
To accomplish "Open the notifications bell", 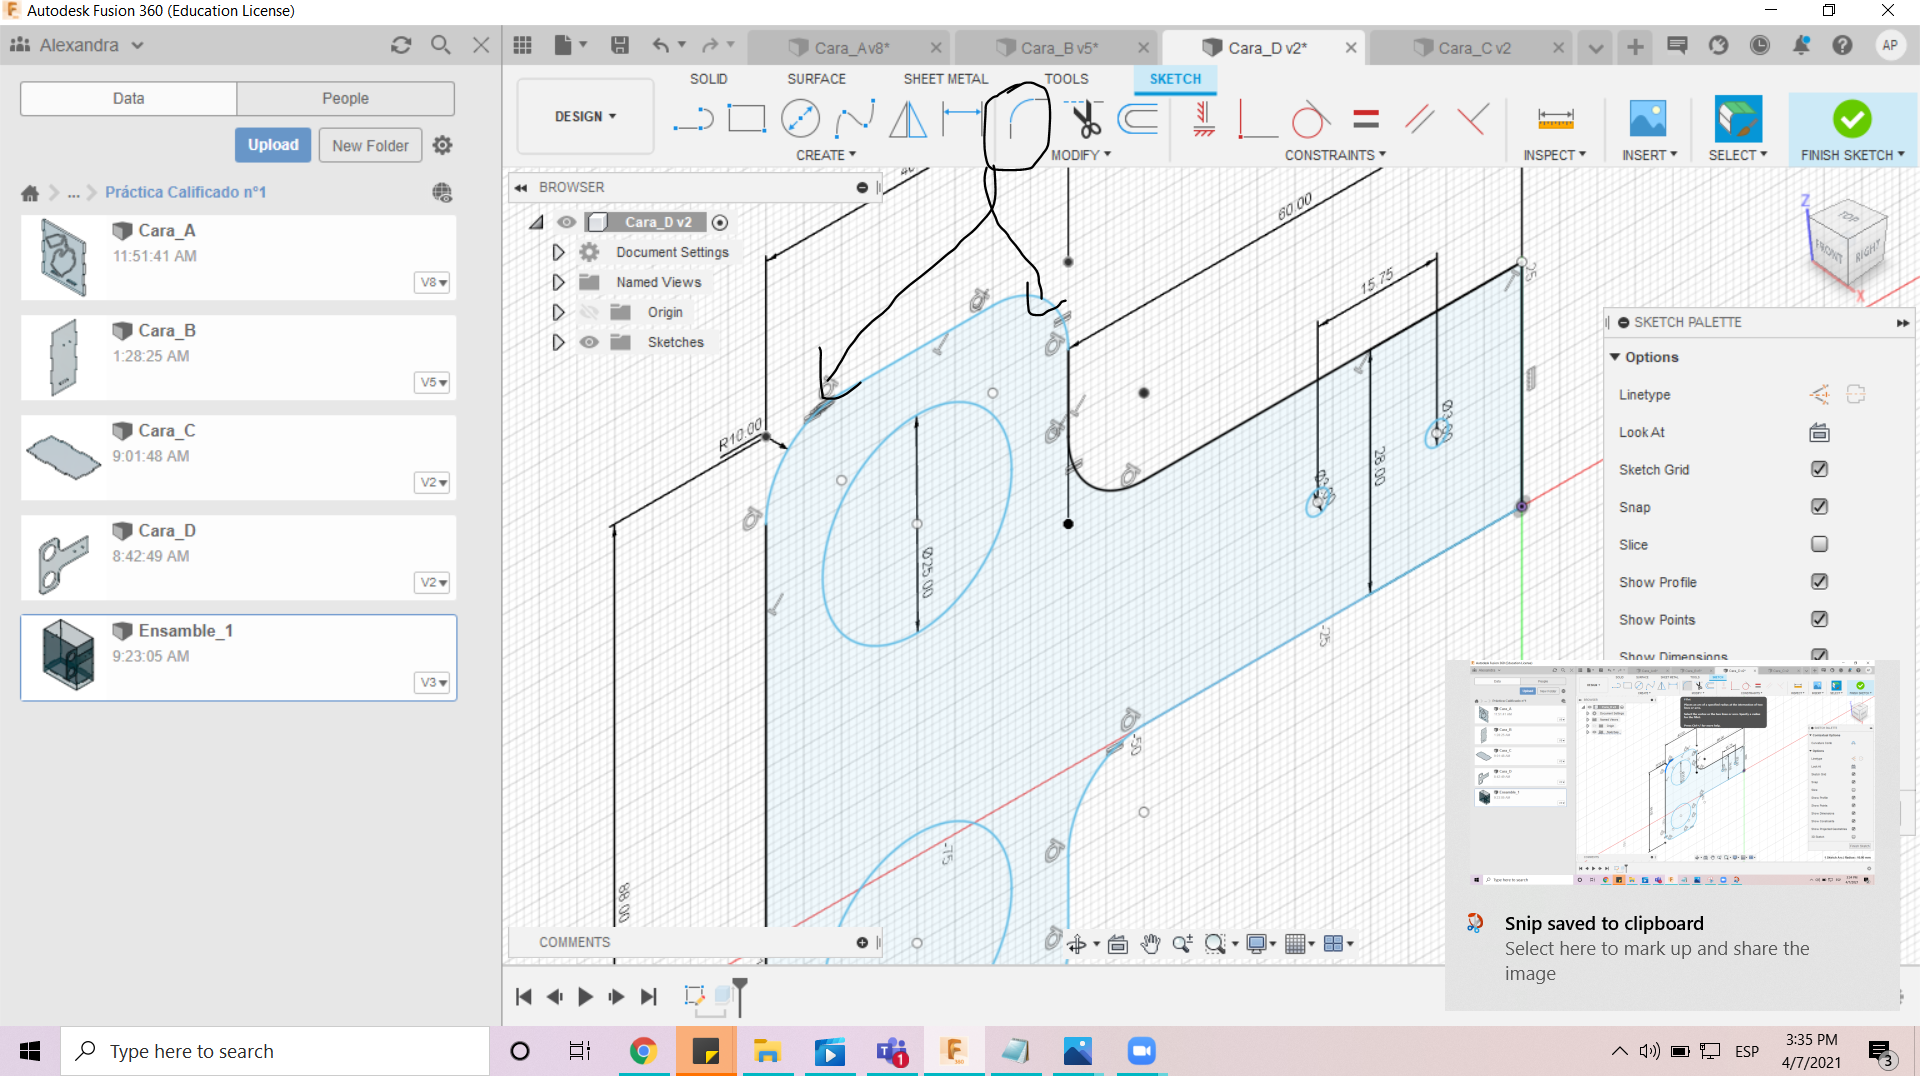I will (x=1801, y=45).
